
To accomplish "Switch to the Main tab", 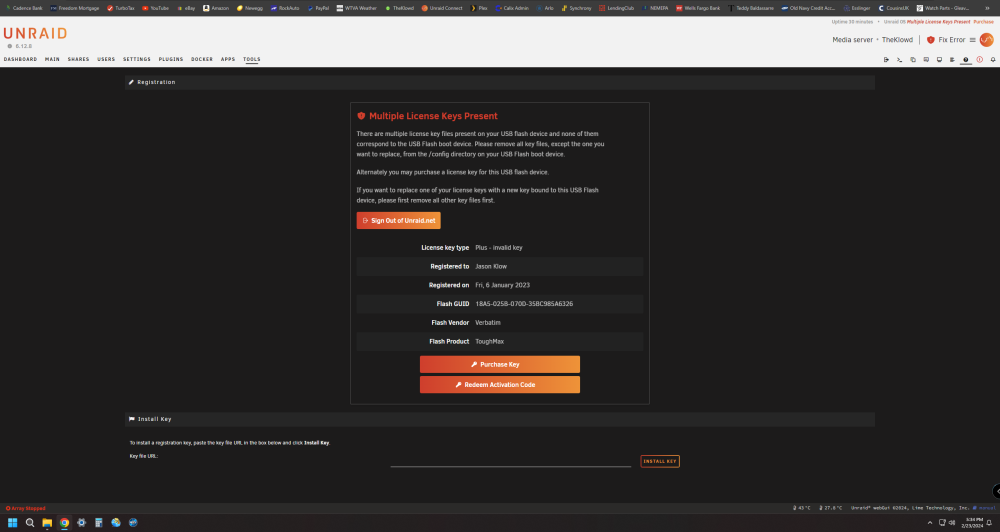I will (x=52, y=59).
